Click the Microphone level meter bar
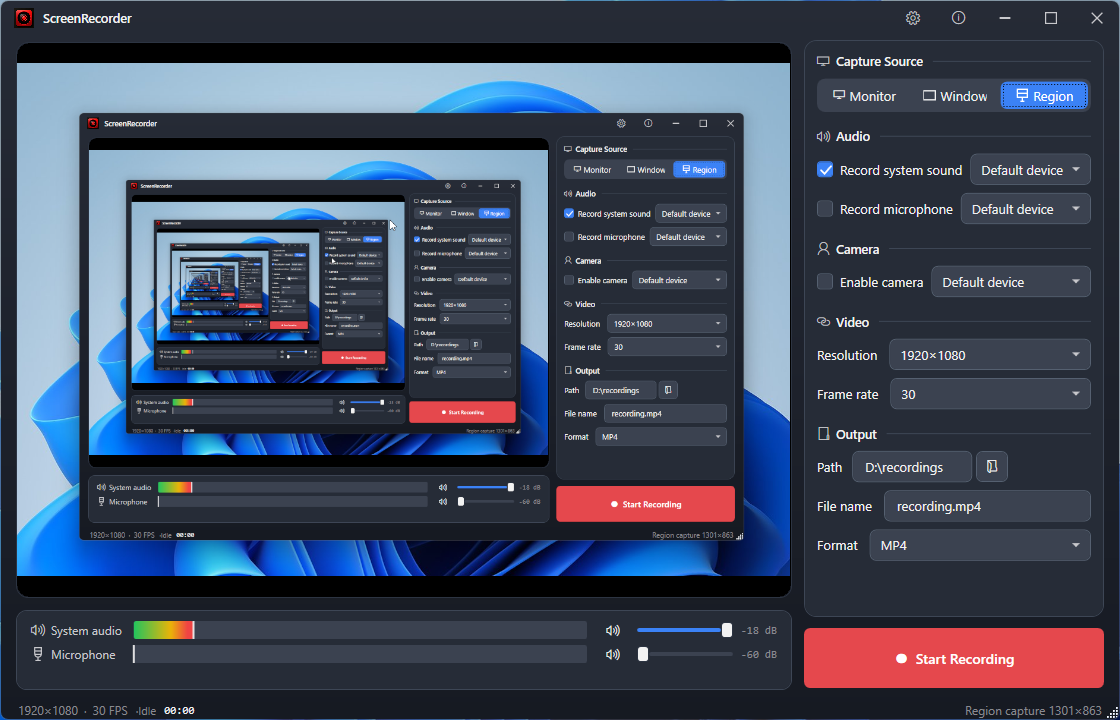 point(360,654)
